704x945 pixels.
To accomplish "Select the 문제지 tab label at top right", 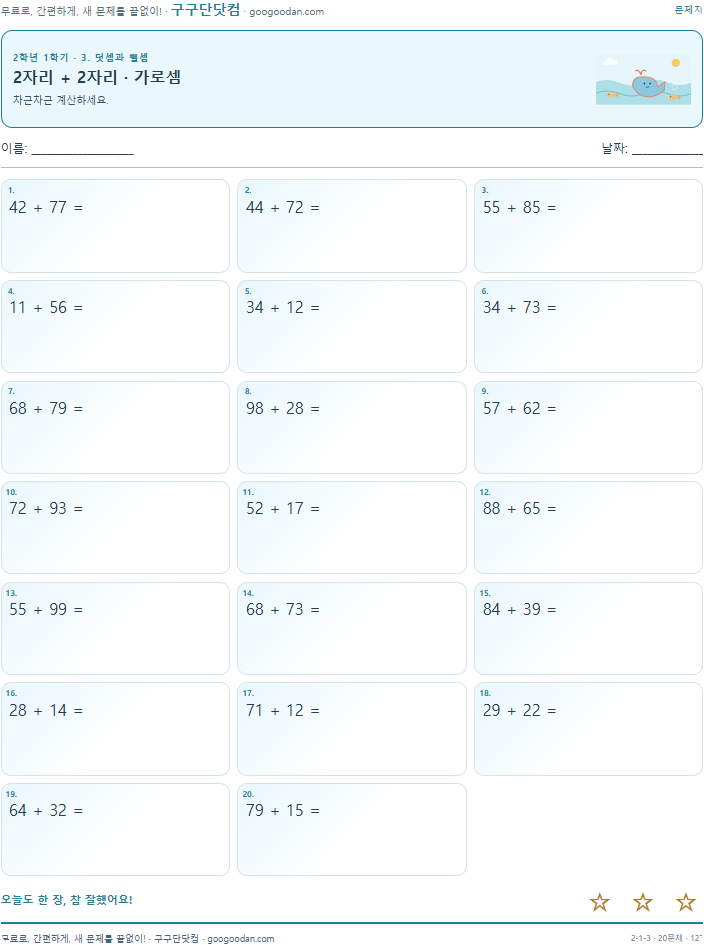I will coord(688,10).
